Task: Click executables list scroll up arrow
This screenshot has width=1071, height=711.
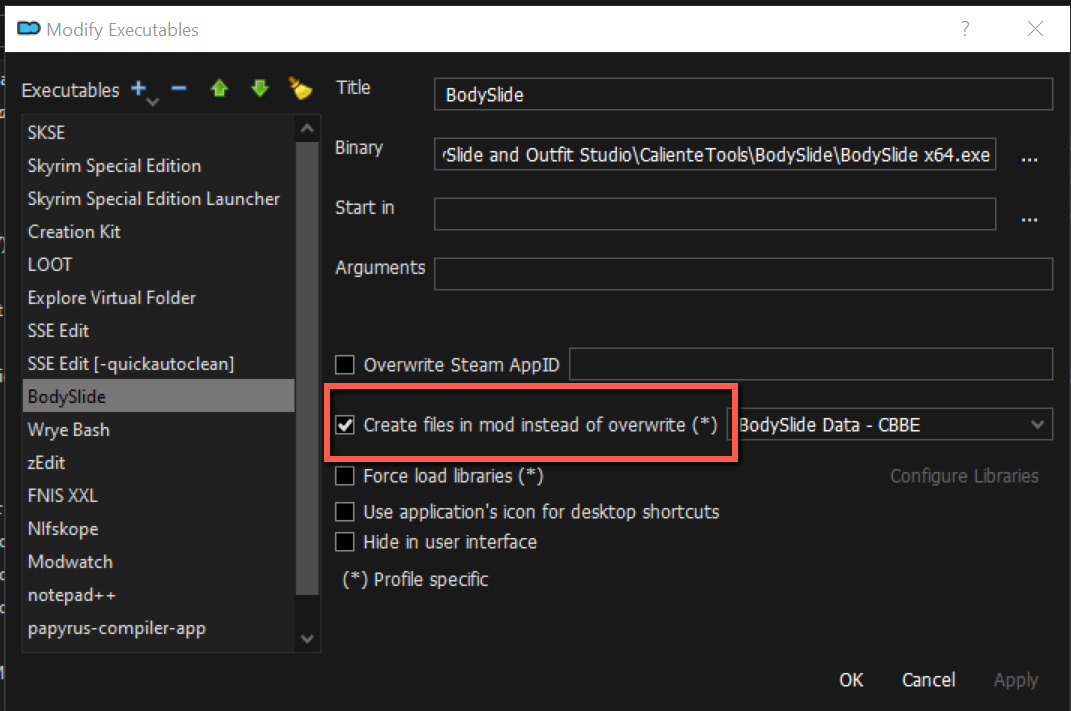Action: tap(307, 128)
